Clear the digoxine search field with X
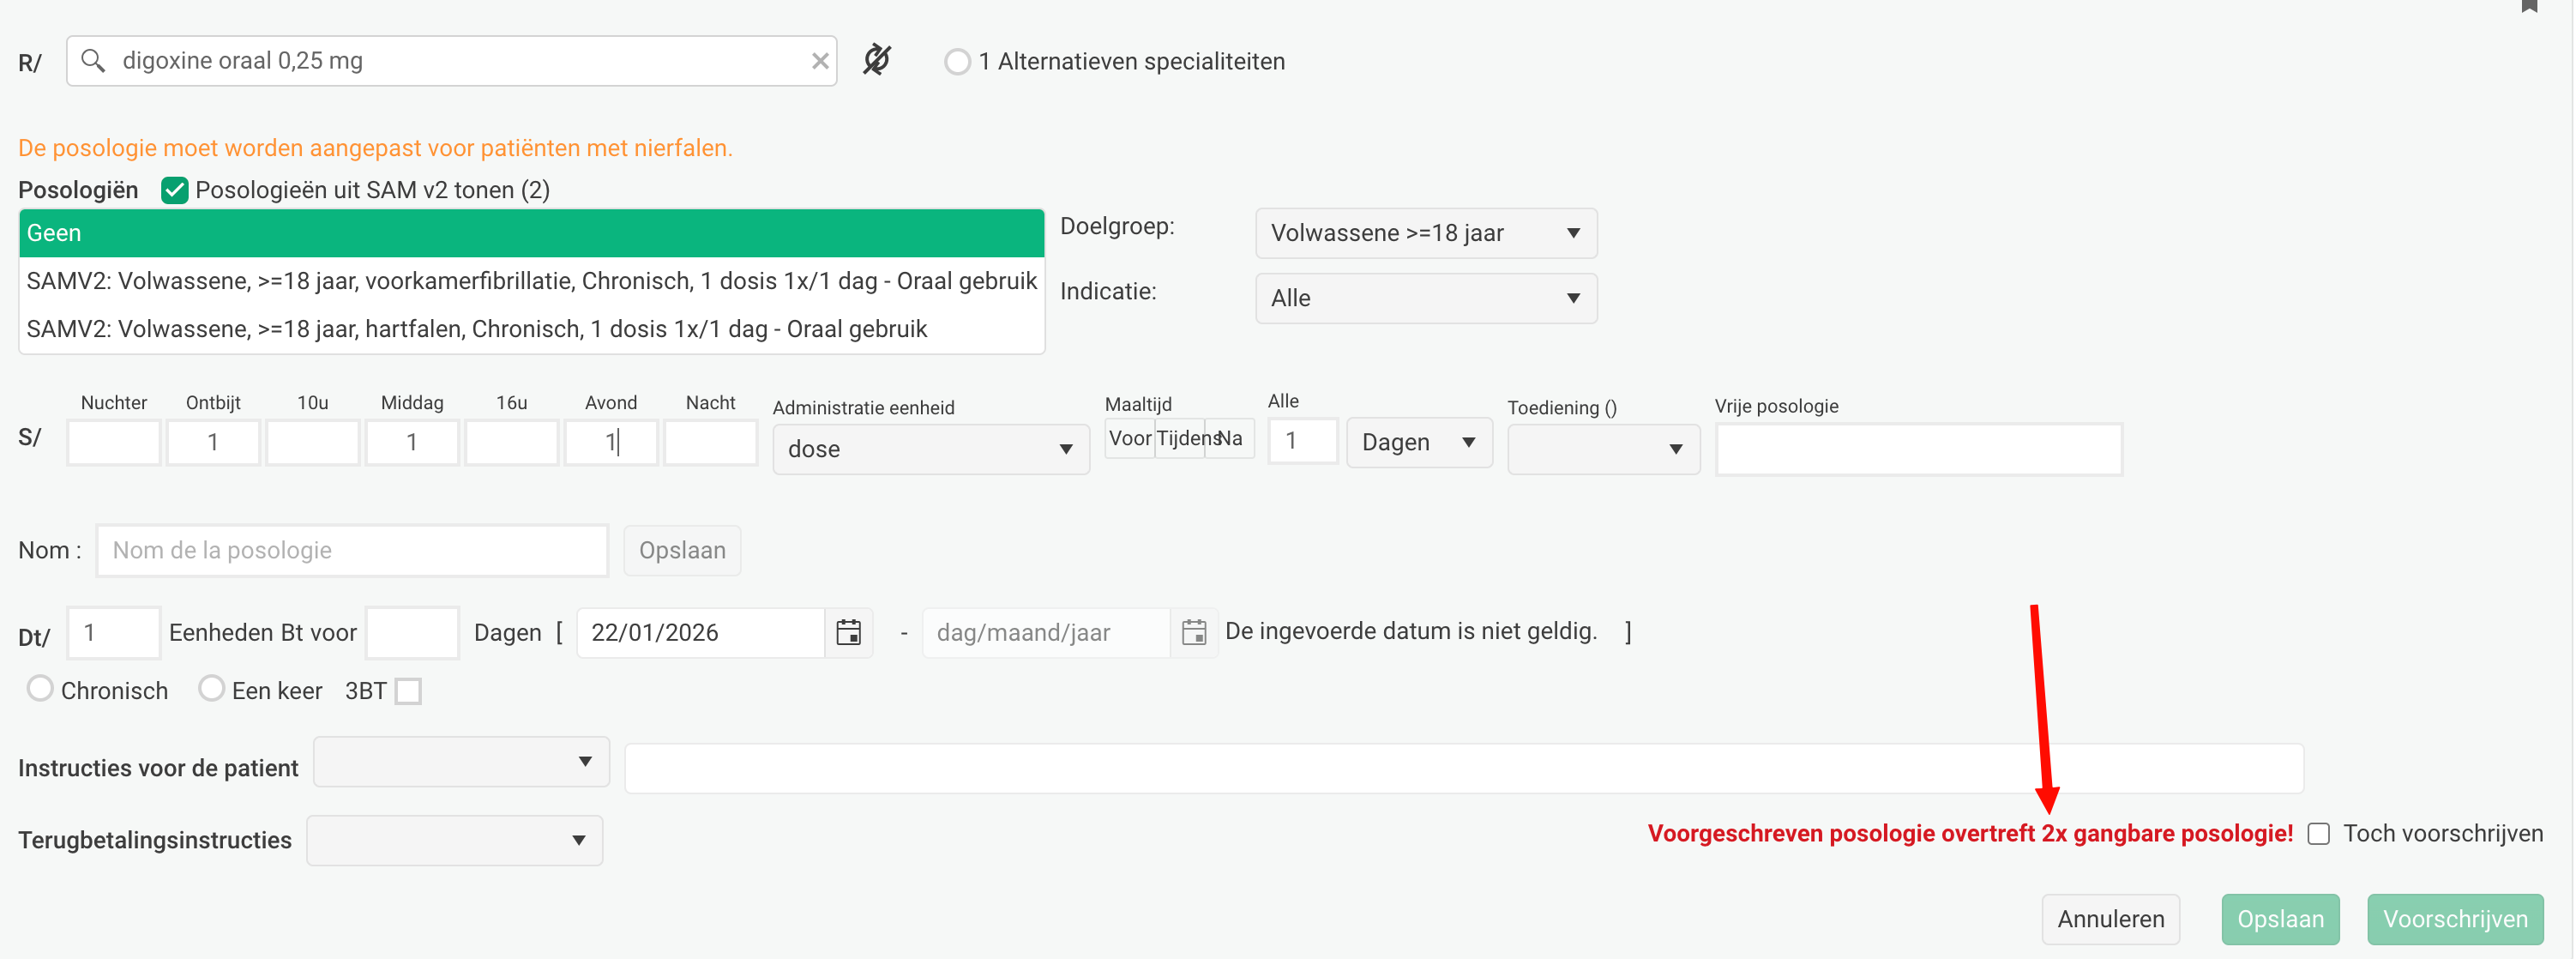The width and height of the screenshot is (2576, 959). [x=819, y=61]
